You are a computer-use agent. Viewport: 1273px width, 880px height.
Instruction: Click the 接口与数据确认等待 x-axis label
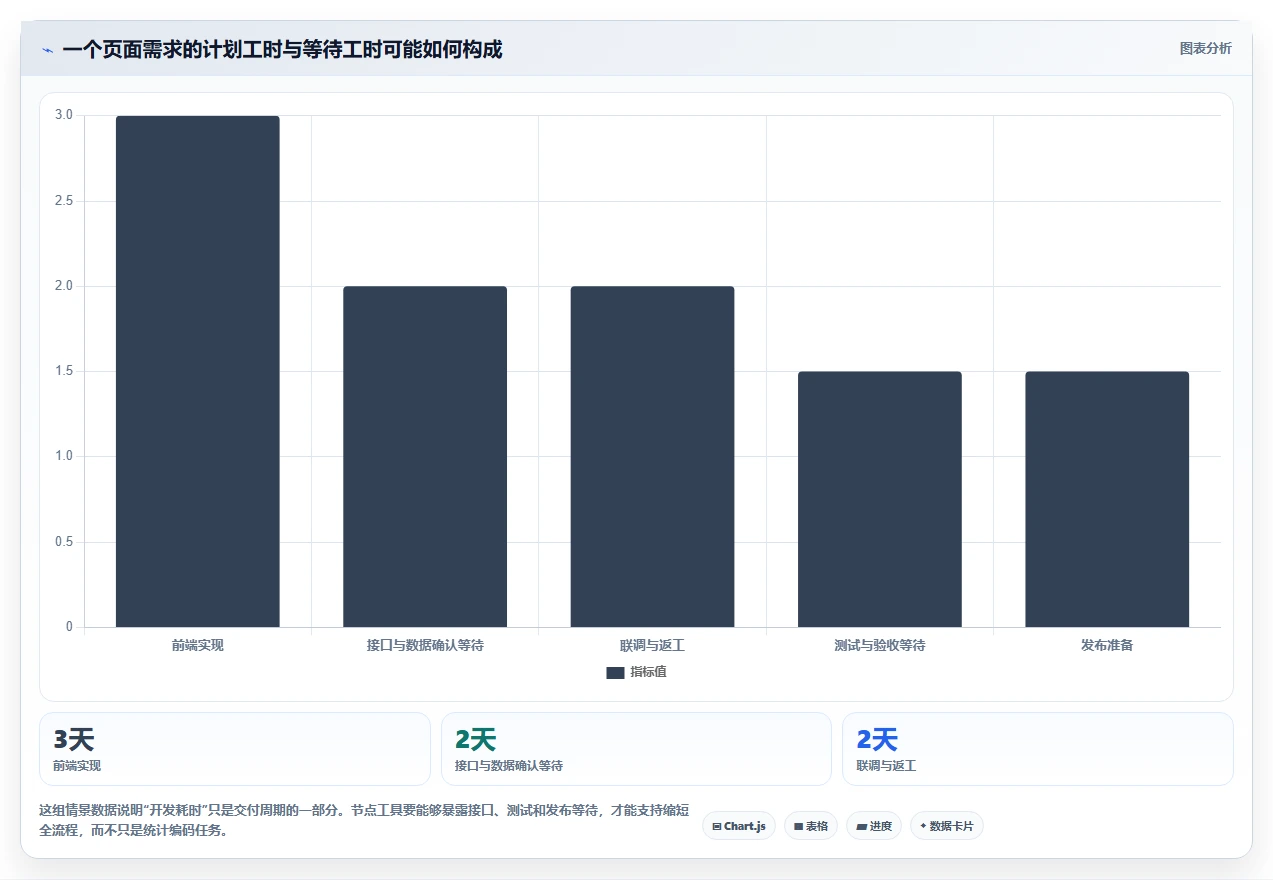coord(425,645)
